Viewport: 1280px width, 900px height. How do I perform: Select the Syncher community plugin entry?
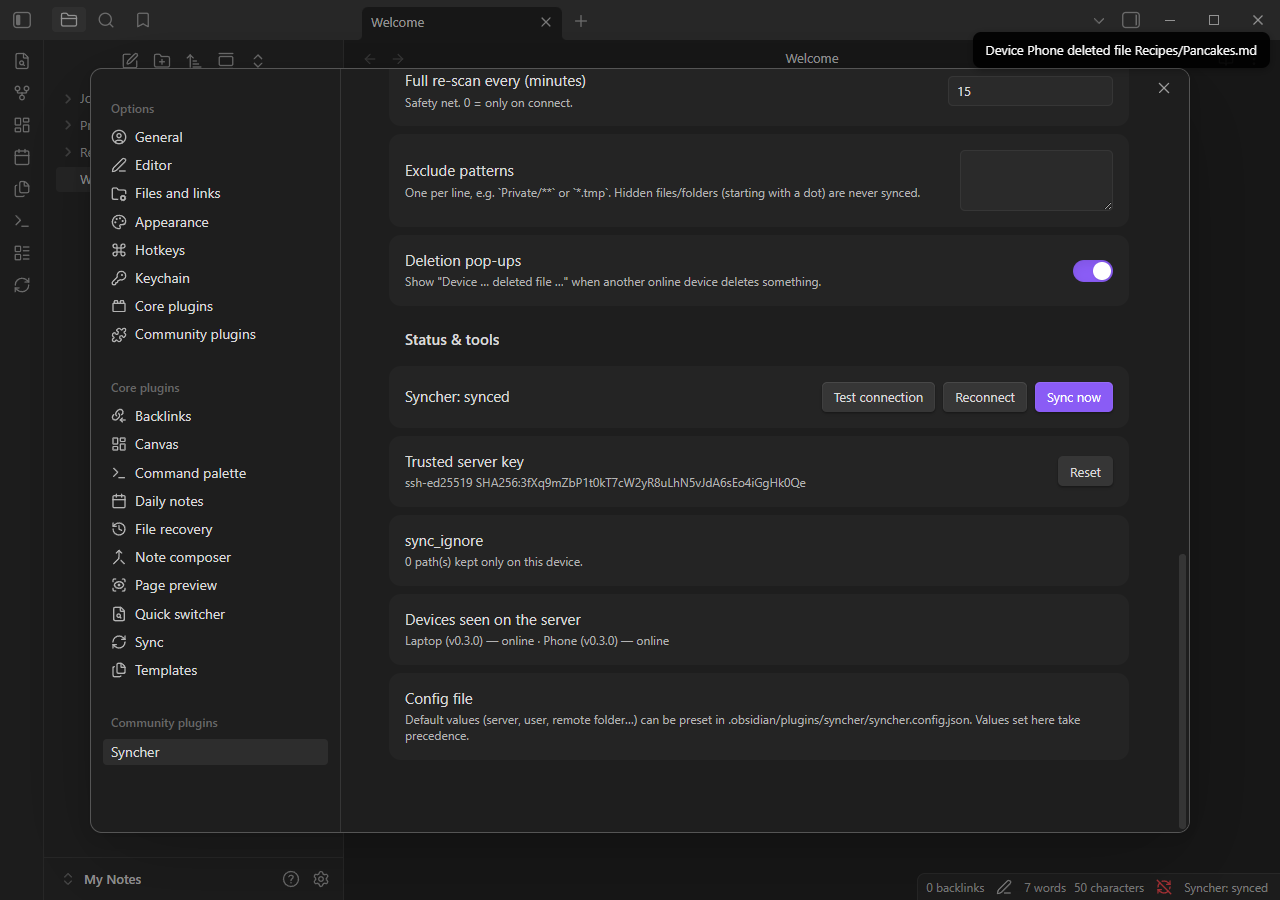[x=215, y=752]
